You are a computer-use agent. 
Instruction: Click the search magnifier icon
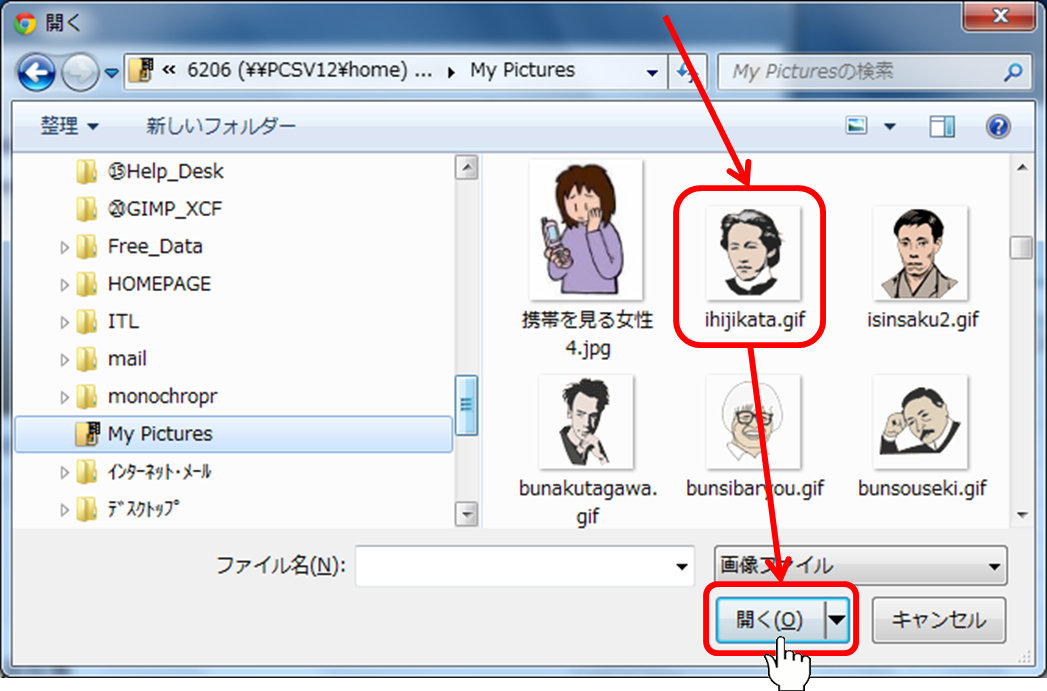tap(1013, 72)
